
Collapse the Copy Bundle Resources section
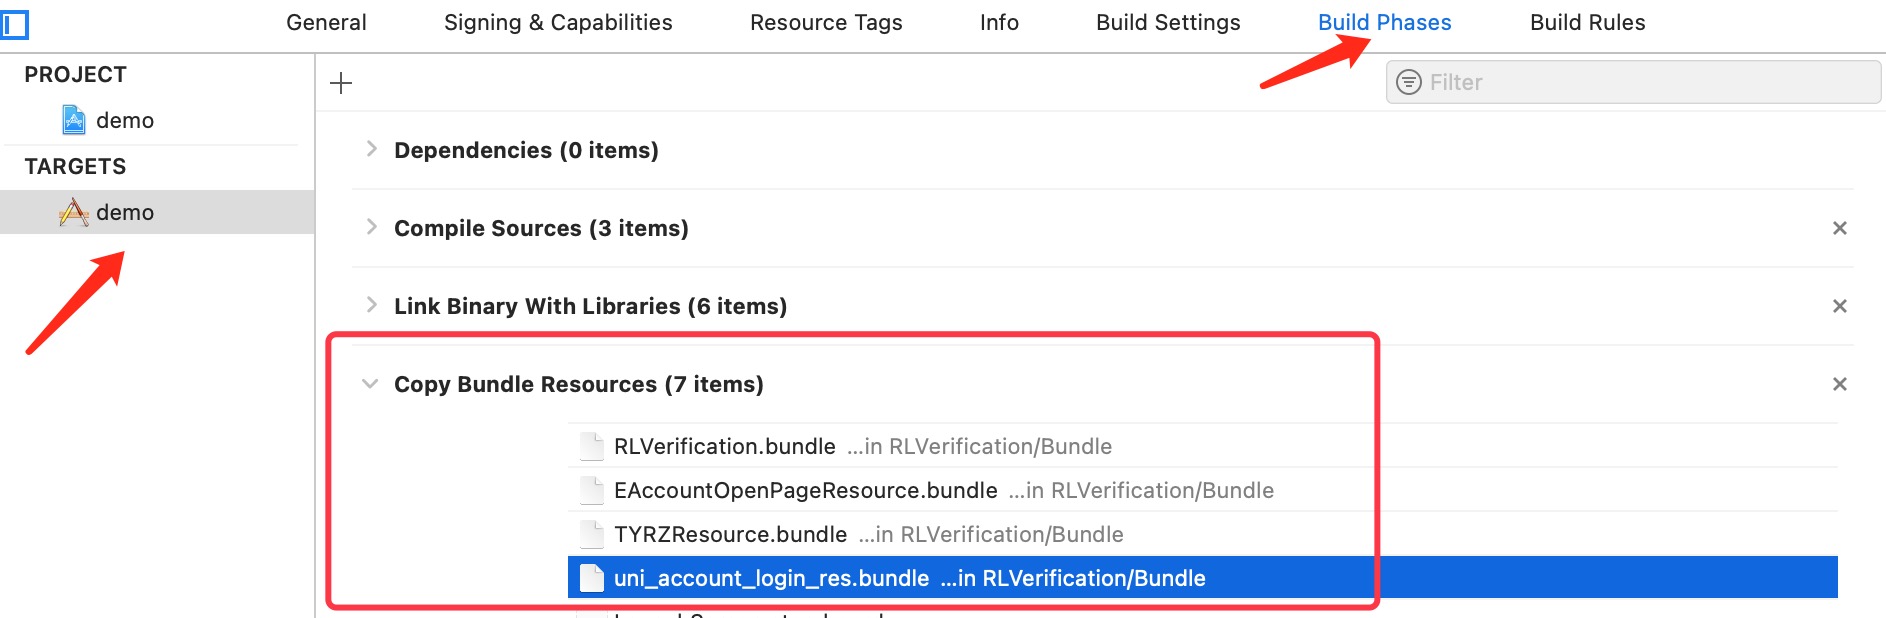point(370,384)
